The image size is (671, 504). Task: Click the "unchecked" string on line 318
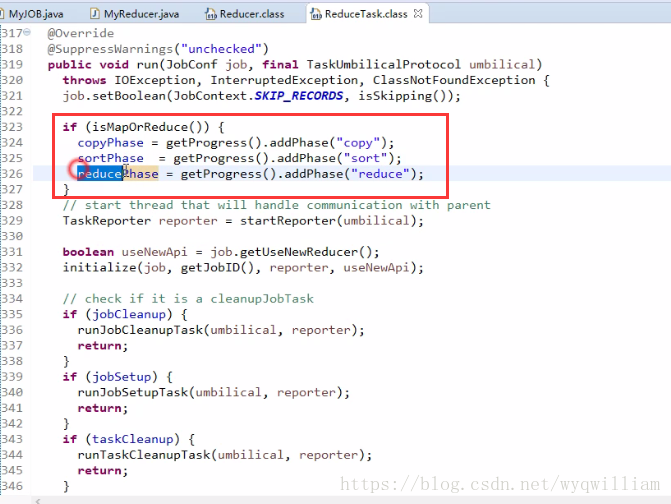221,49
